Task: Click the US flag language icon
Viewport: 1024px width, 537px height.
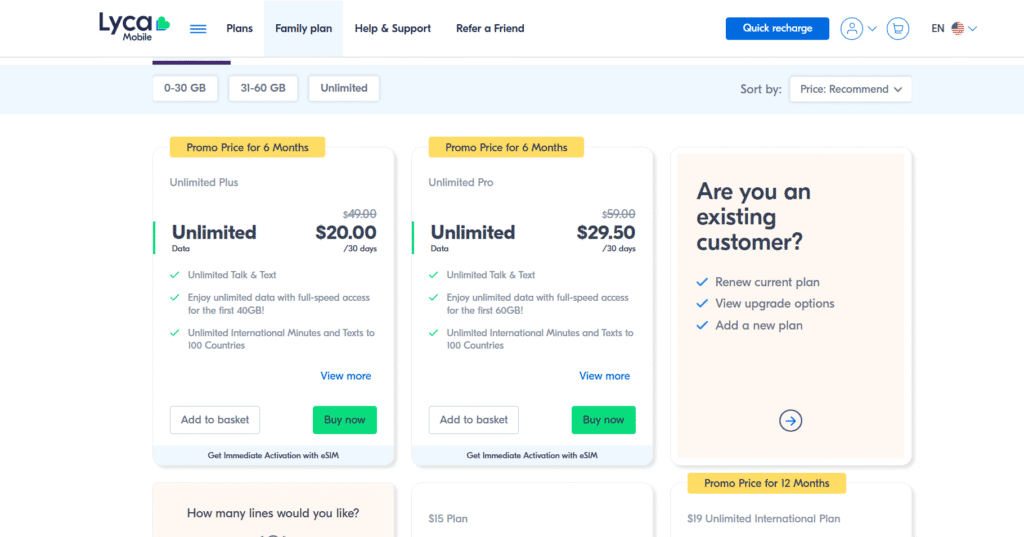Action: coord(957,28)
